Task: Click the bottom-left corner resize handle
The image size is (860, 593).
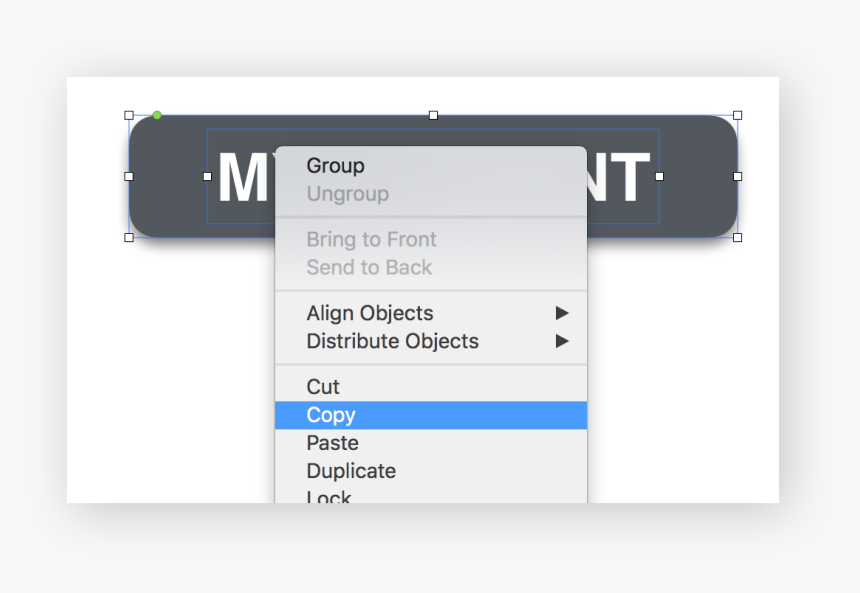Action: (129, 237)
